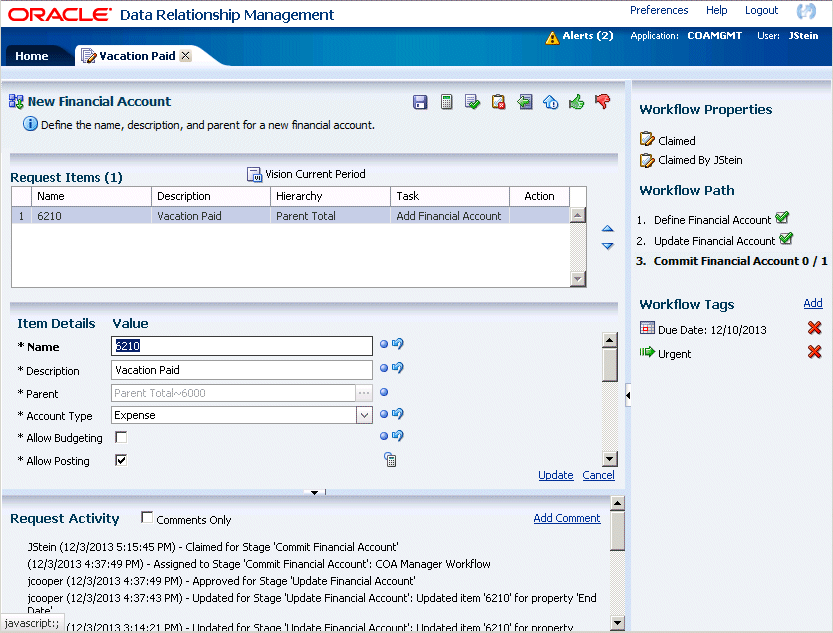
Task: Click the Cancel link
Action: [598, 475]
